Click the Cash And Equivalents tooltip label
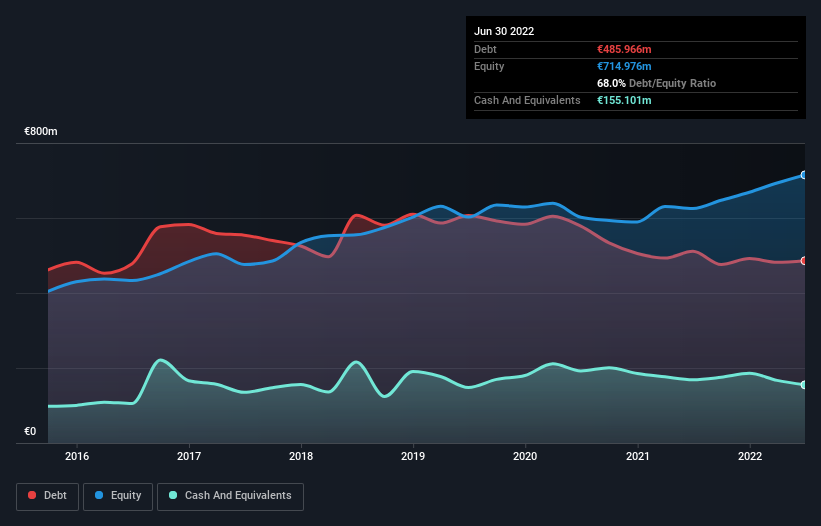This screenshot has width=821, height=526. coord(527,100)
